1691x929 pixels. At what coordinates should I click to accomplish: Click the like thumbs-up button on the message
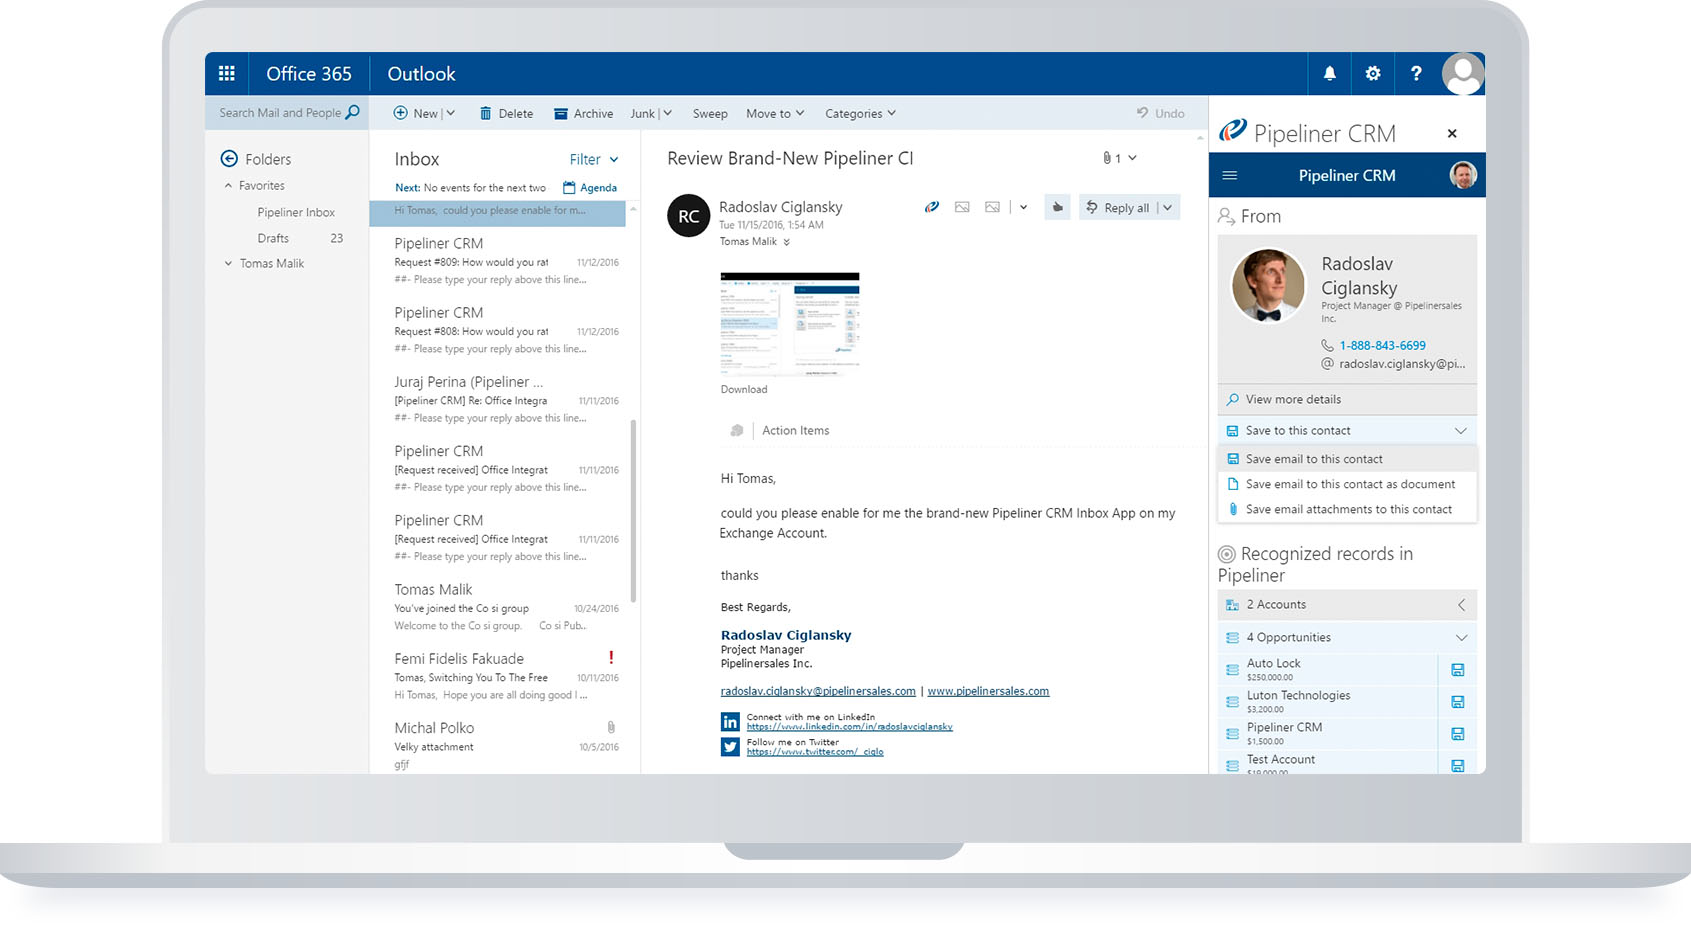(x=1057, y=207)
